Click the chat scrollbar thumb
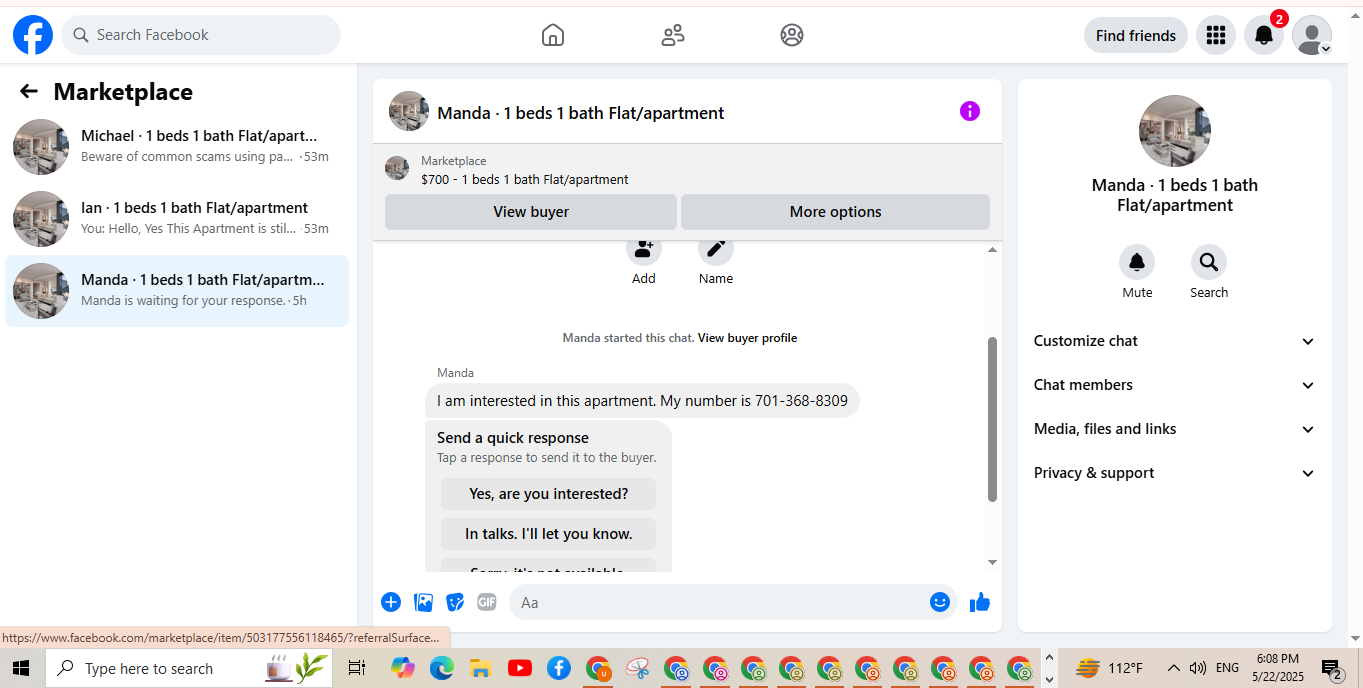 tap(992, 419)
